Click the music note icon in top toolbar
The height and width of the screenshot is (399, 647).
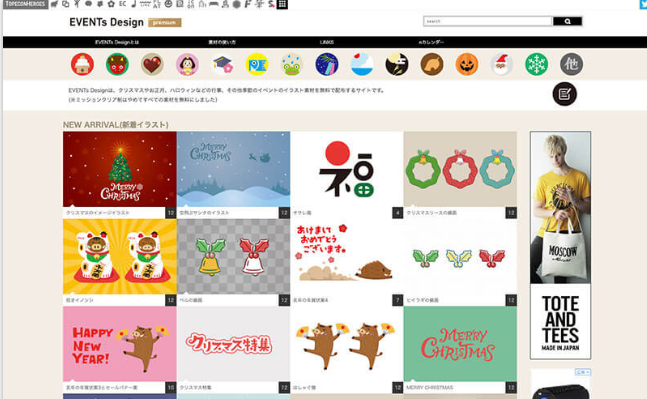tap(133, 4)
